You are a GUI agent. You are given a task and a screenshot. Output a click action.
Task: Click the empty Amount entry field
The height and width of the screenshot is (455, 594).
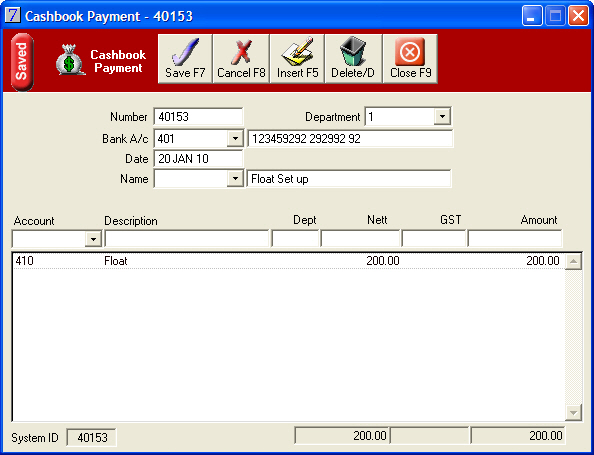click(515, 239)
